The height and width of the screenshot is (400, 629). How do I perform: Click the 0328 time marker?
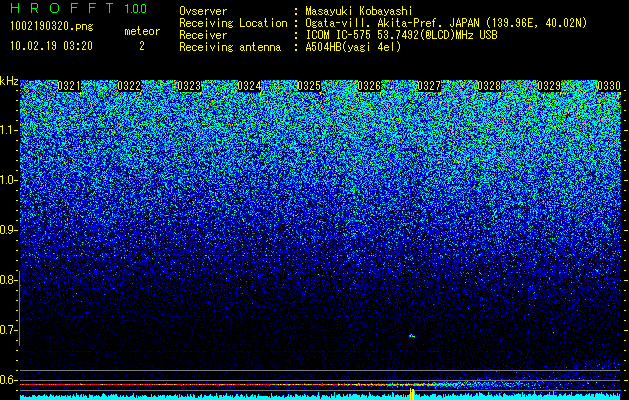(x=489, y=86)
